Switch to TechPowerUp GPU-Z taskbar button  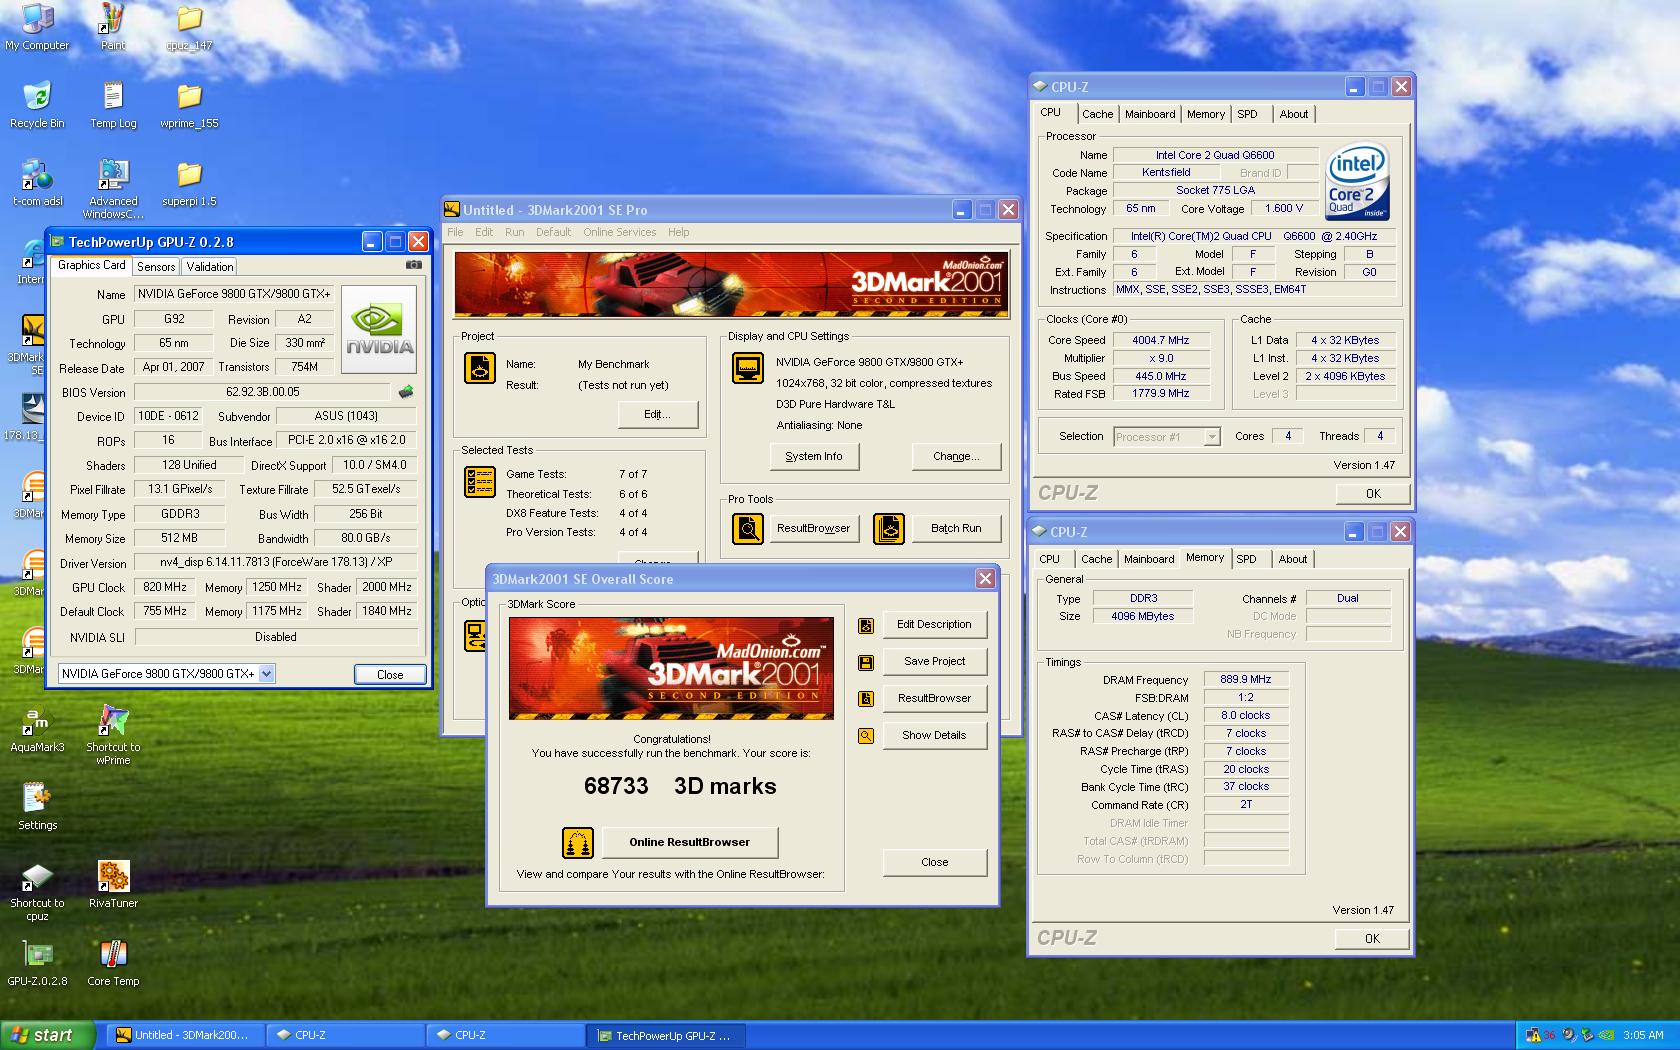pyautogui.click(x=665, y=1035)
